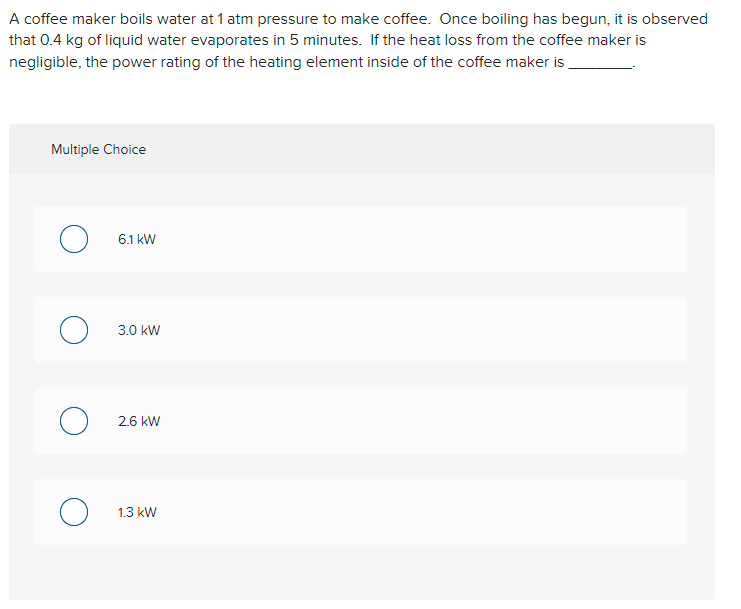
Task: Pick the 1.3 kW radio button
Action: pyautogui.click(x=74, y=512)
